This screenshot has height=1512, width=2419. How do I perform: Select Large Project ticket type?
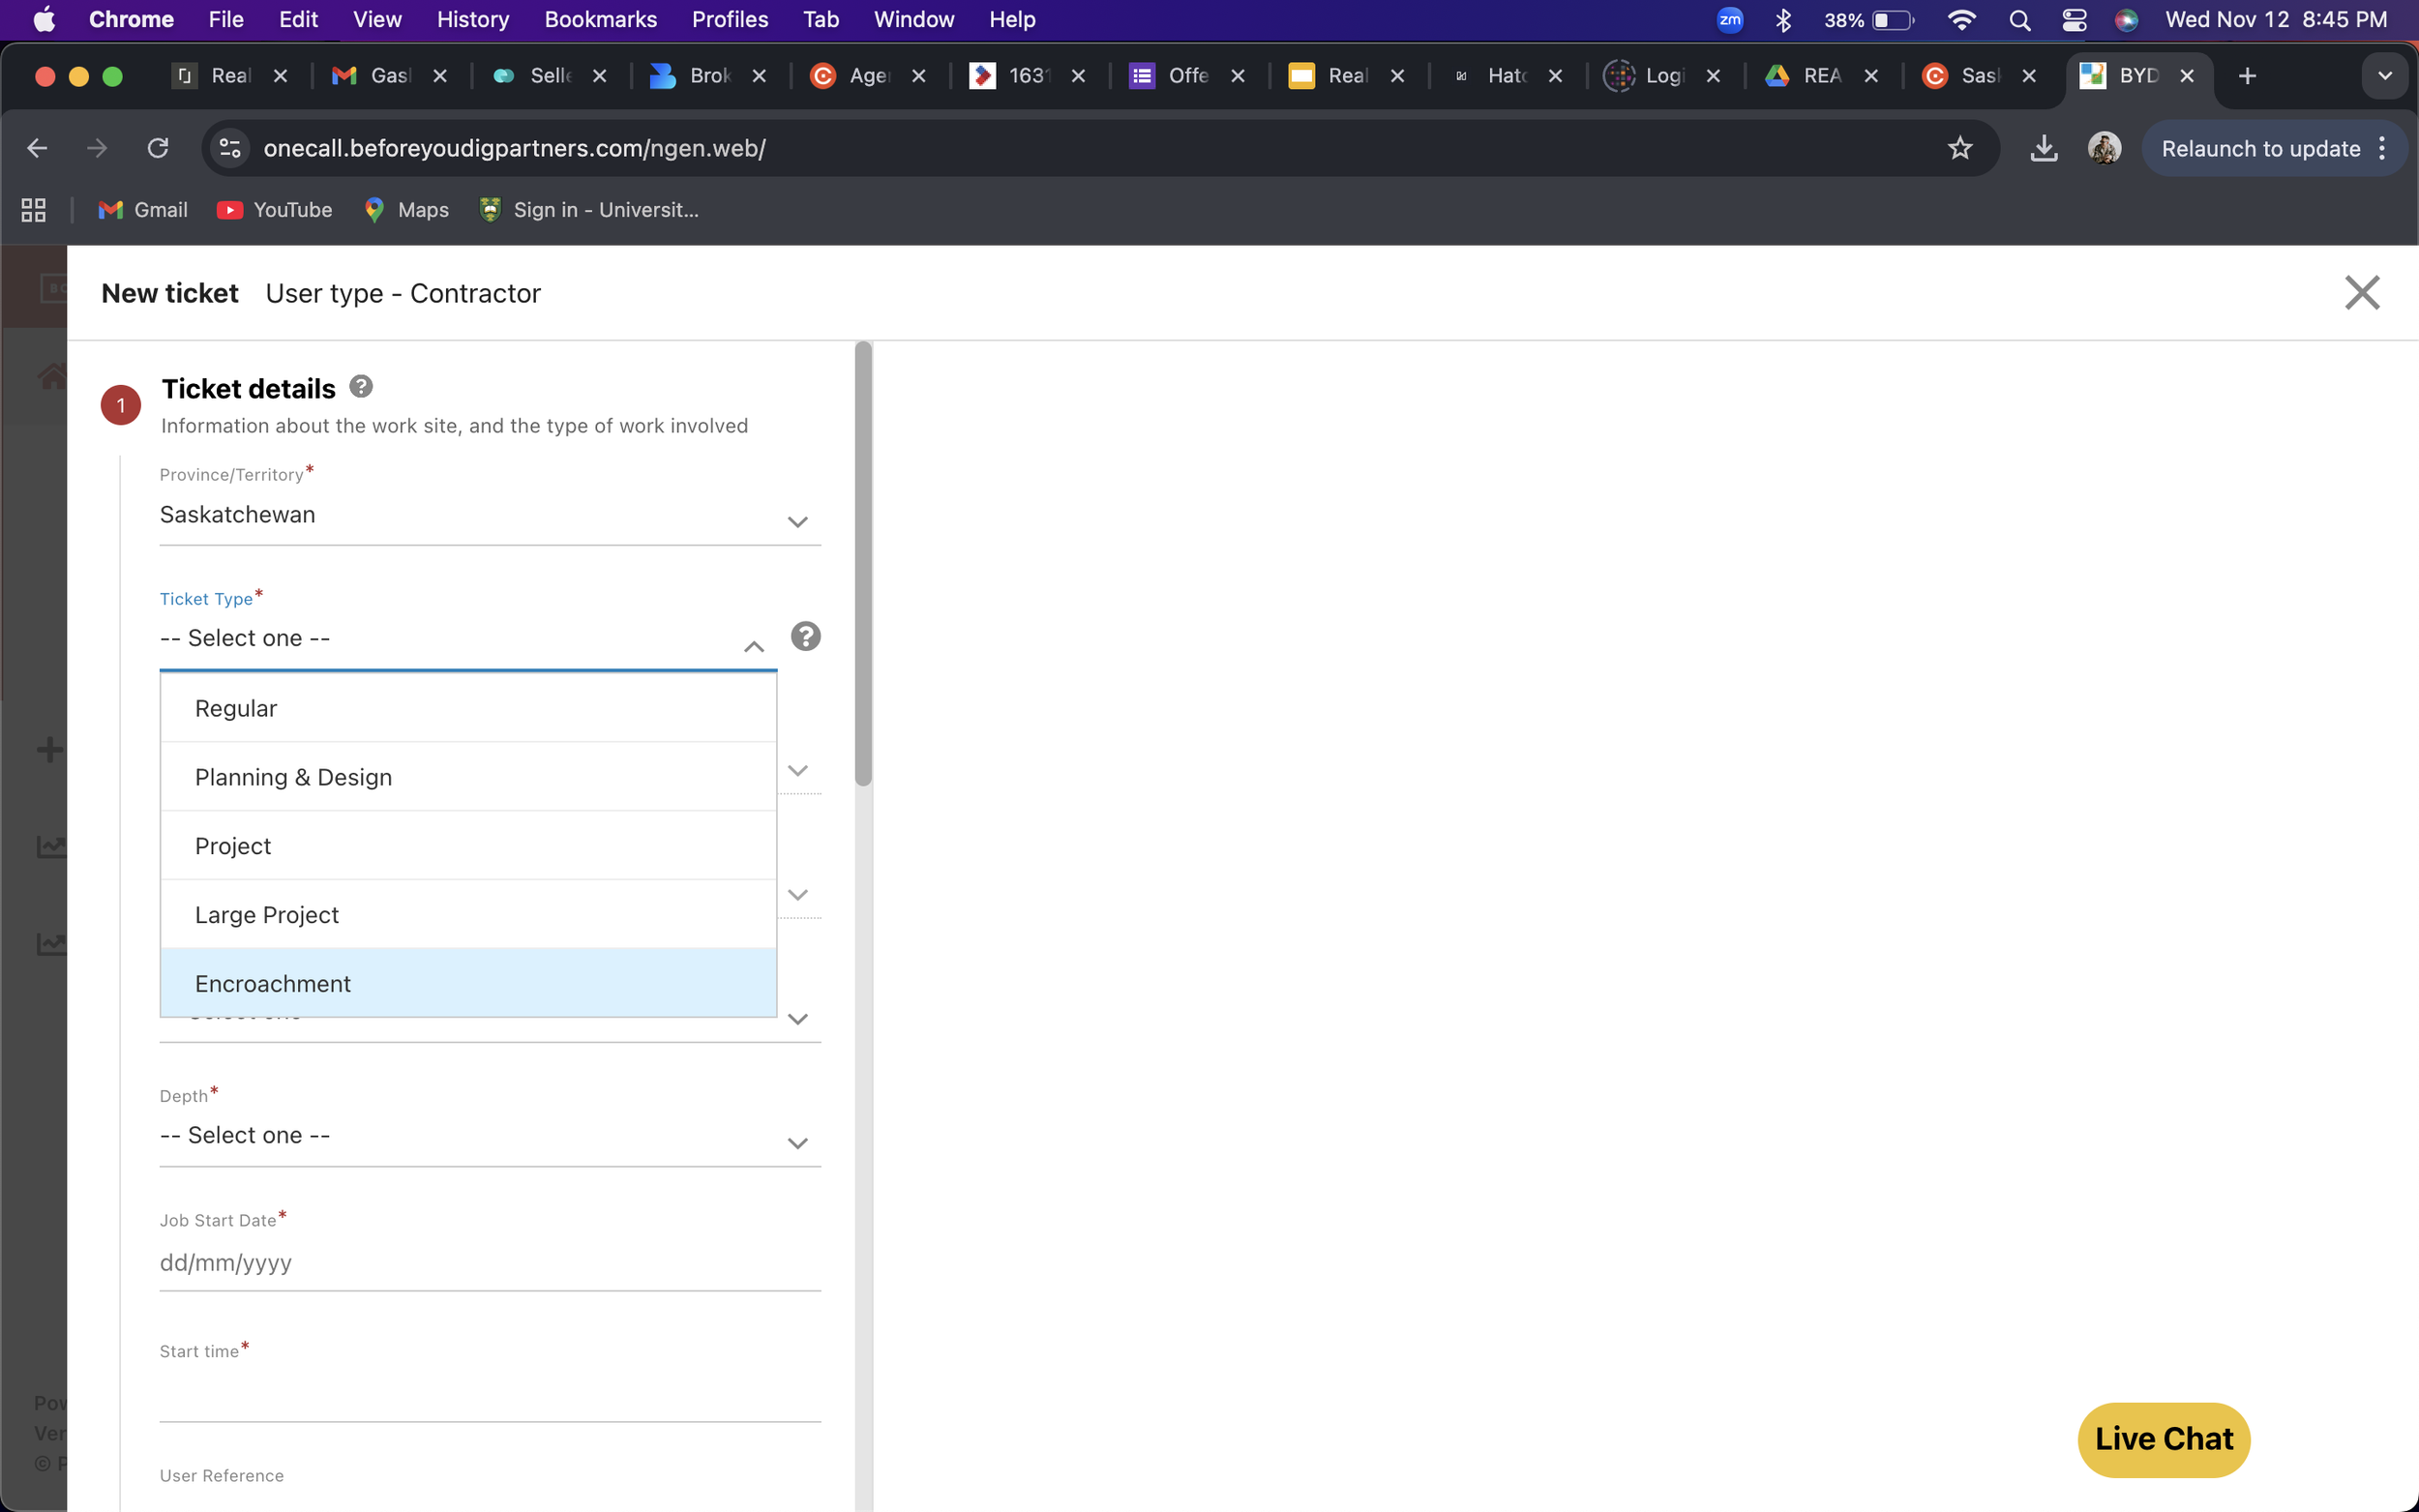tap(468, 915)
